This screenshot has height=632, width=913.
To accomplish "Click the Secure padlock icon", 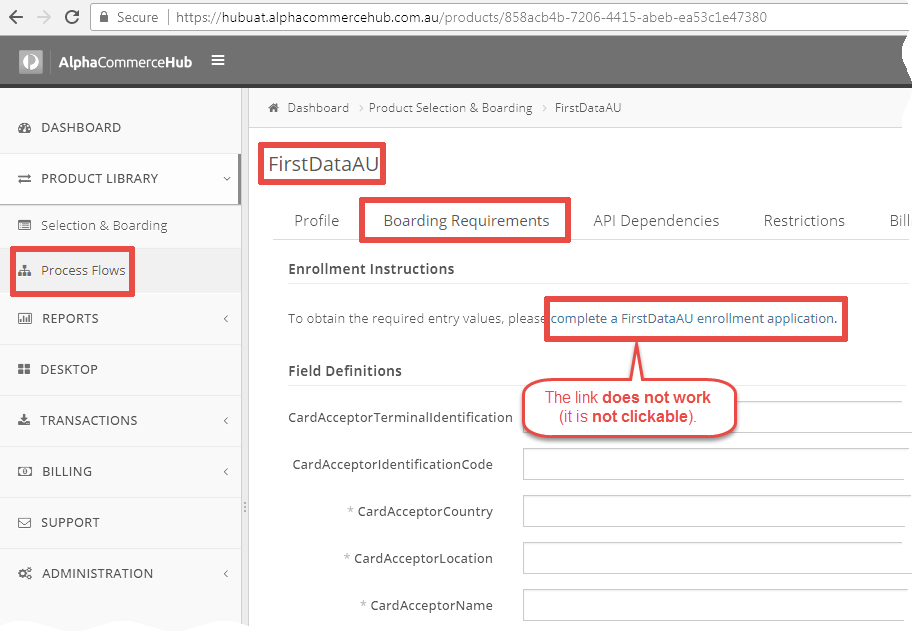I will [104, 17].
